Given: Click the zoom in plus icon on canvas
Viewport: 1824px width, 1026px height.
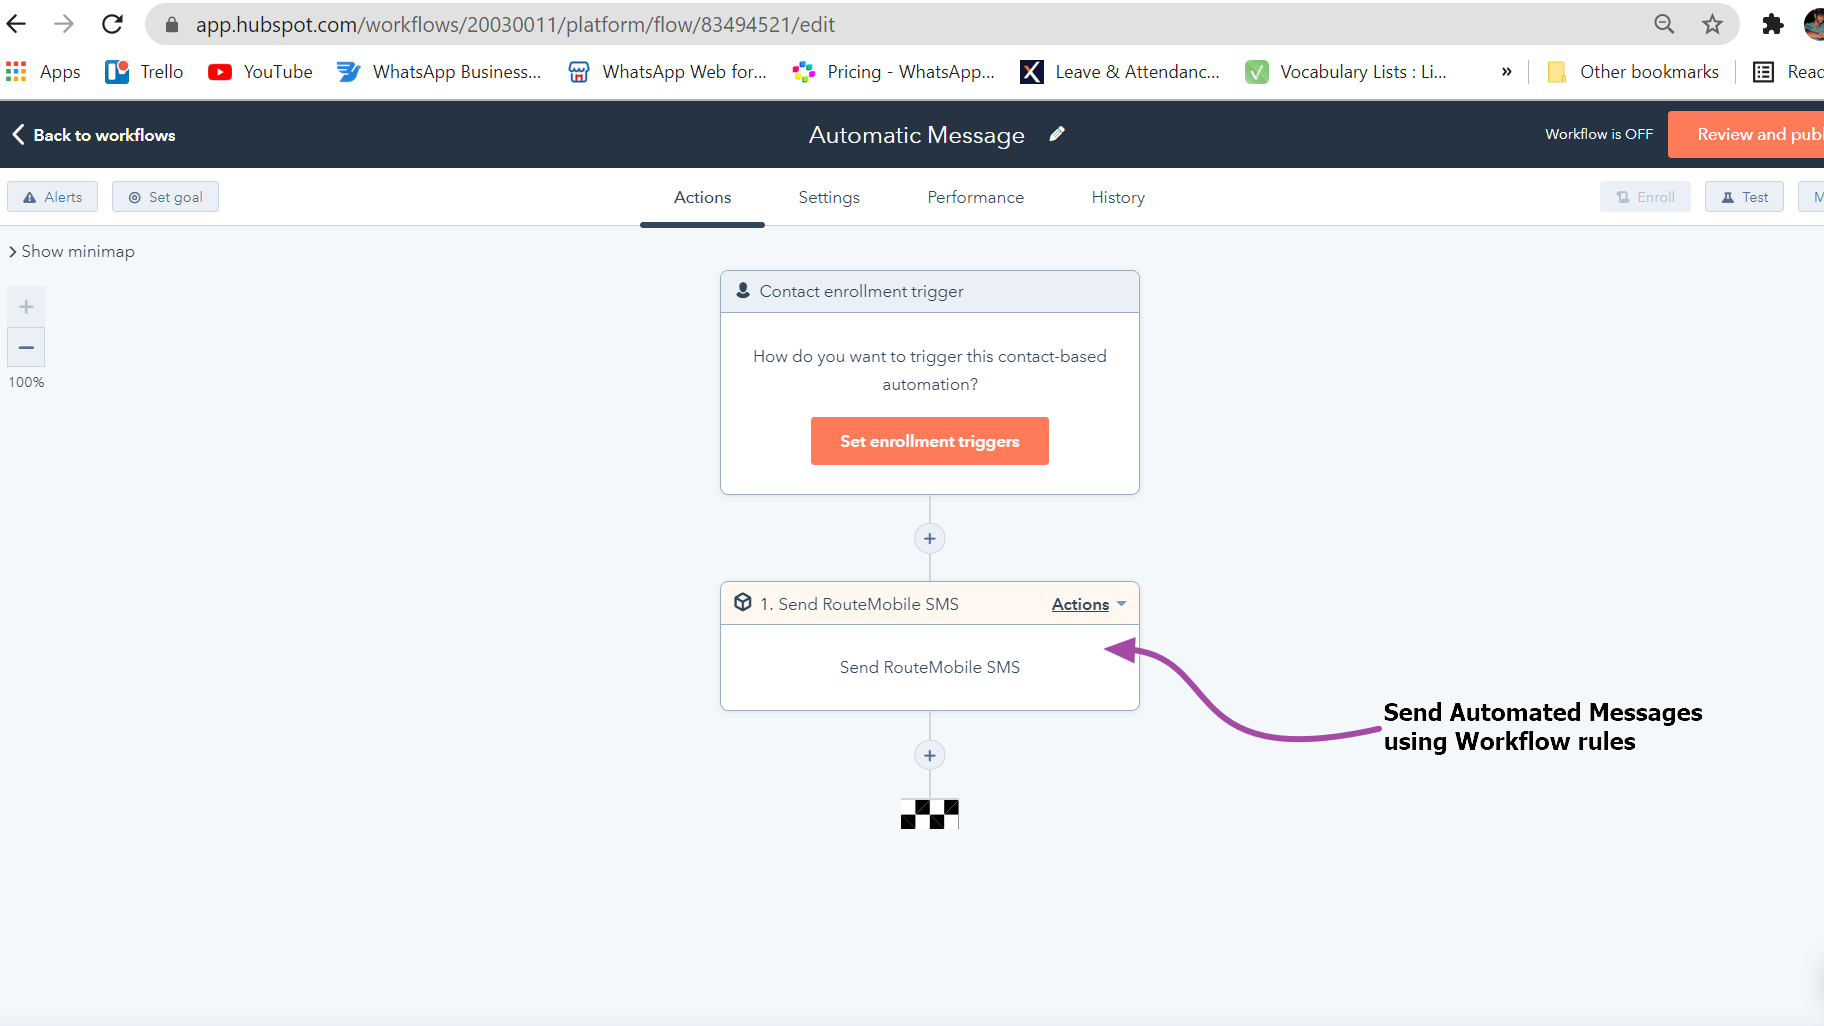Looking at the screenshot, I should pos(26,305).
